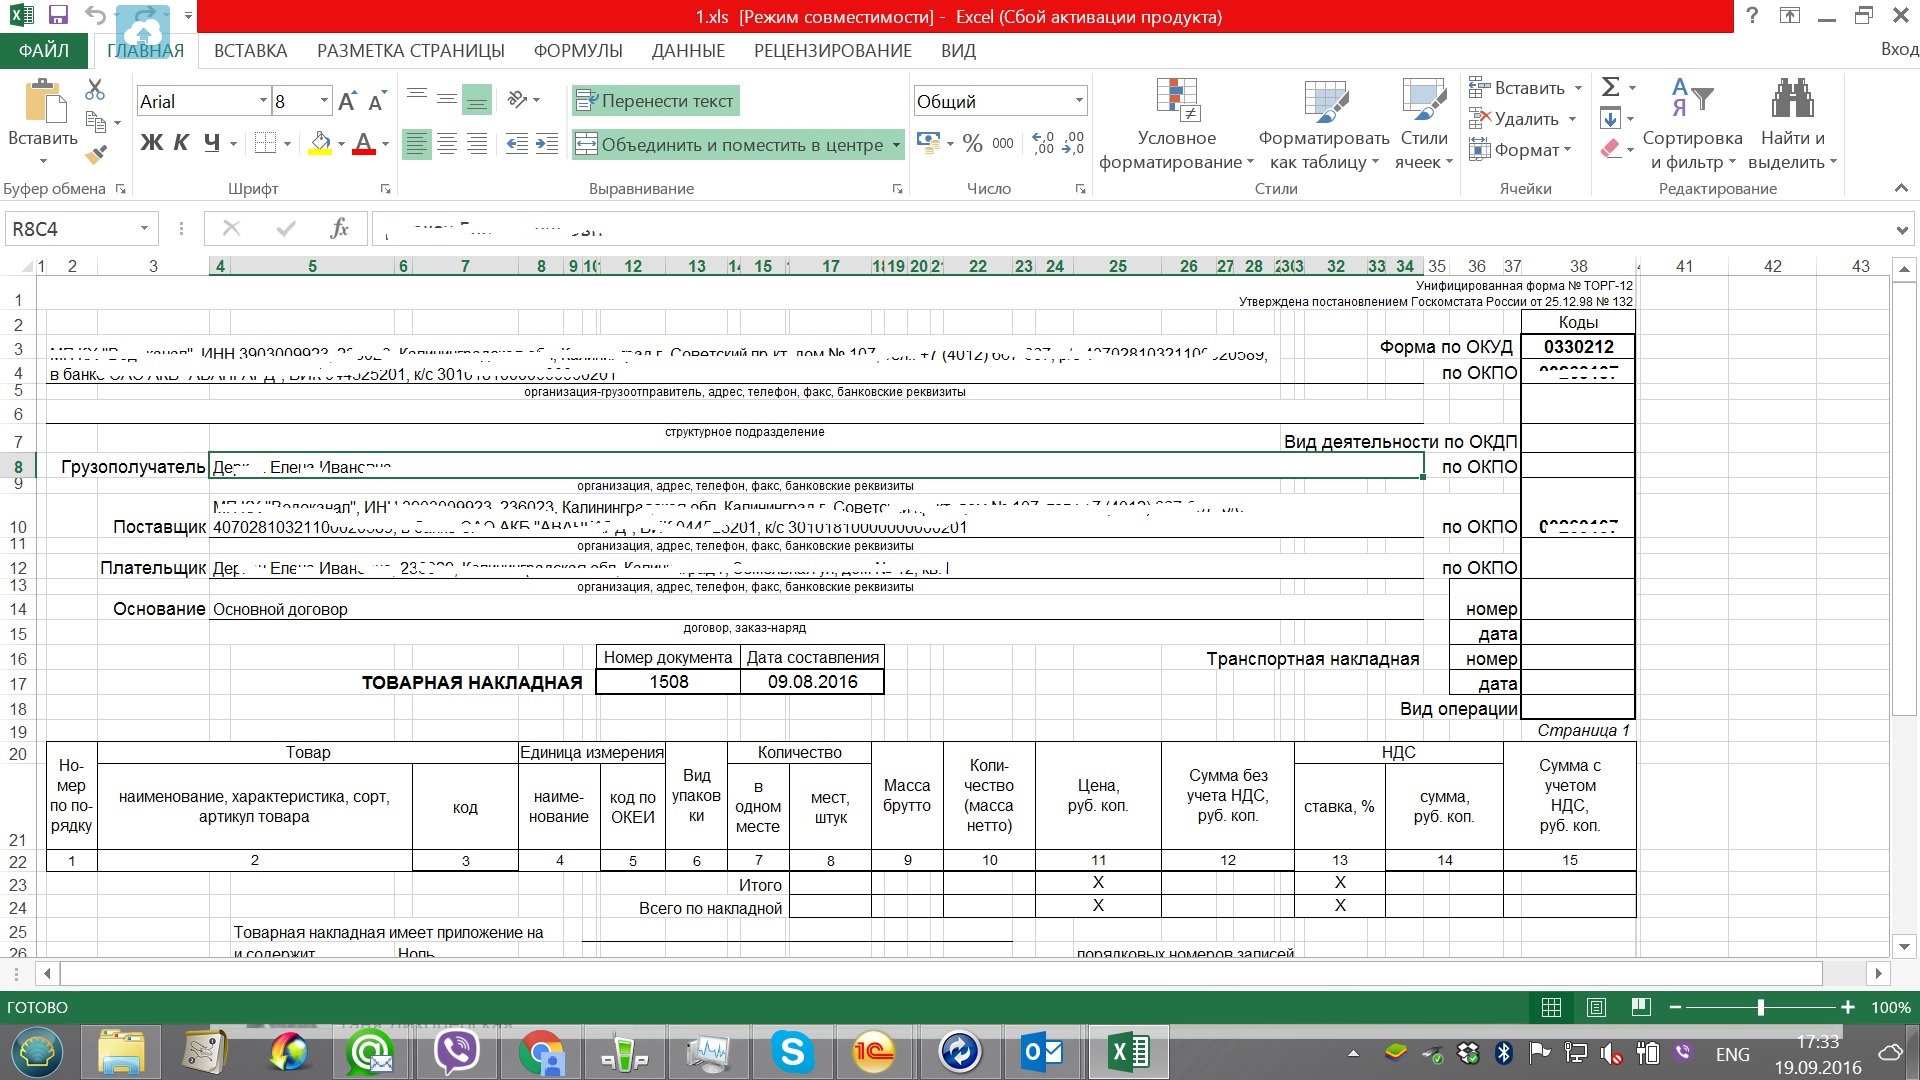Screen dimensions: 1920x1080
Task: Click Вход sign-in link
Action: (1898, 49)
